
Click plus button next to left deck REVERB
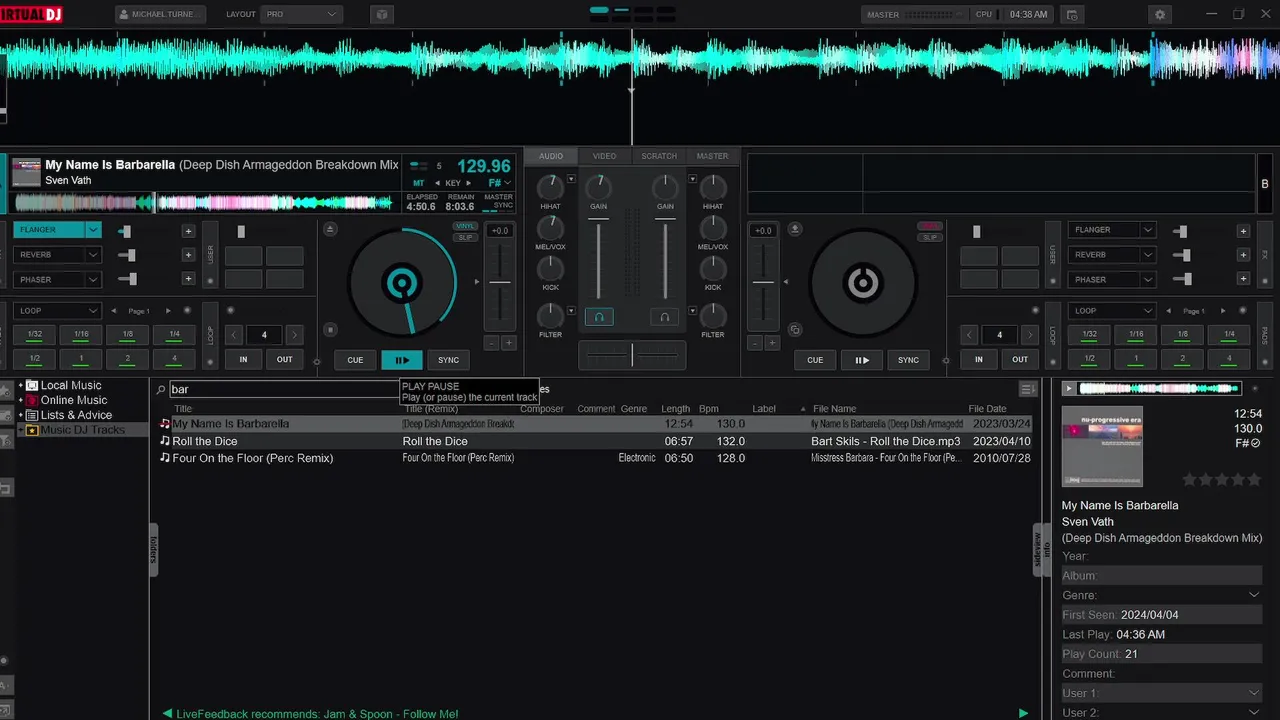[x=188, y=255]
